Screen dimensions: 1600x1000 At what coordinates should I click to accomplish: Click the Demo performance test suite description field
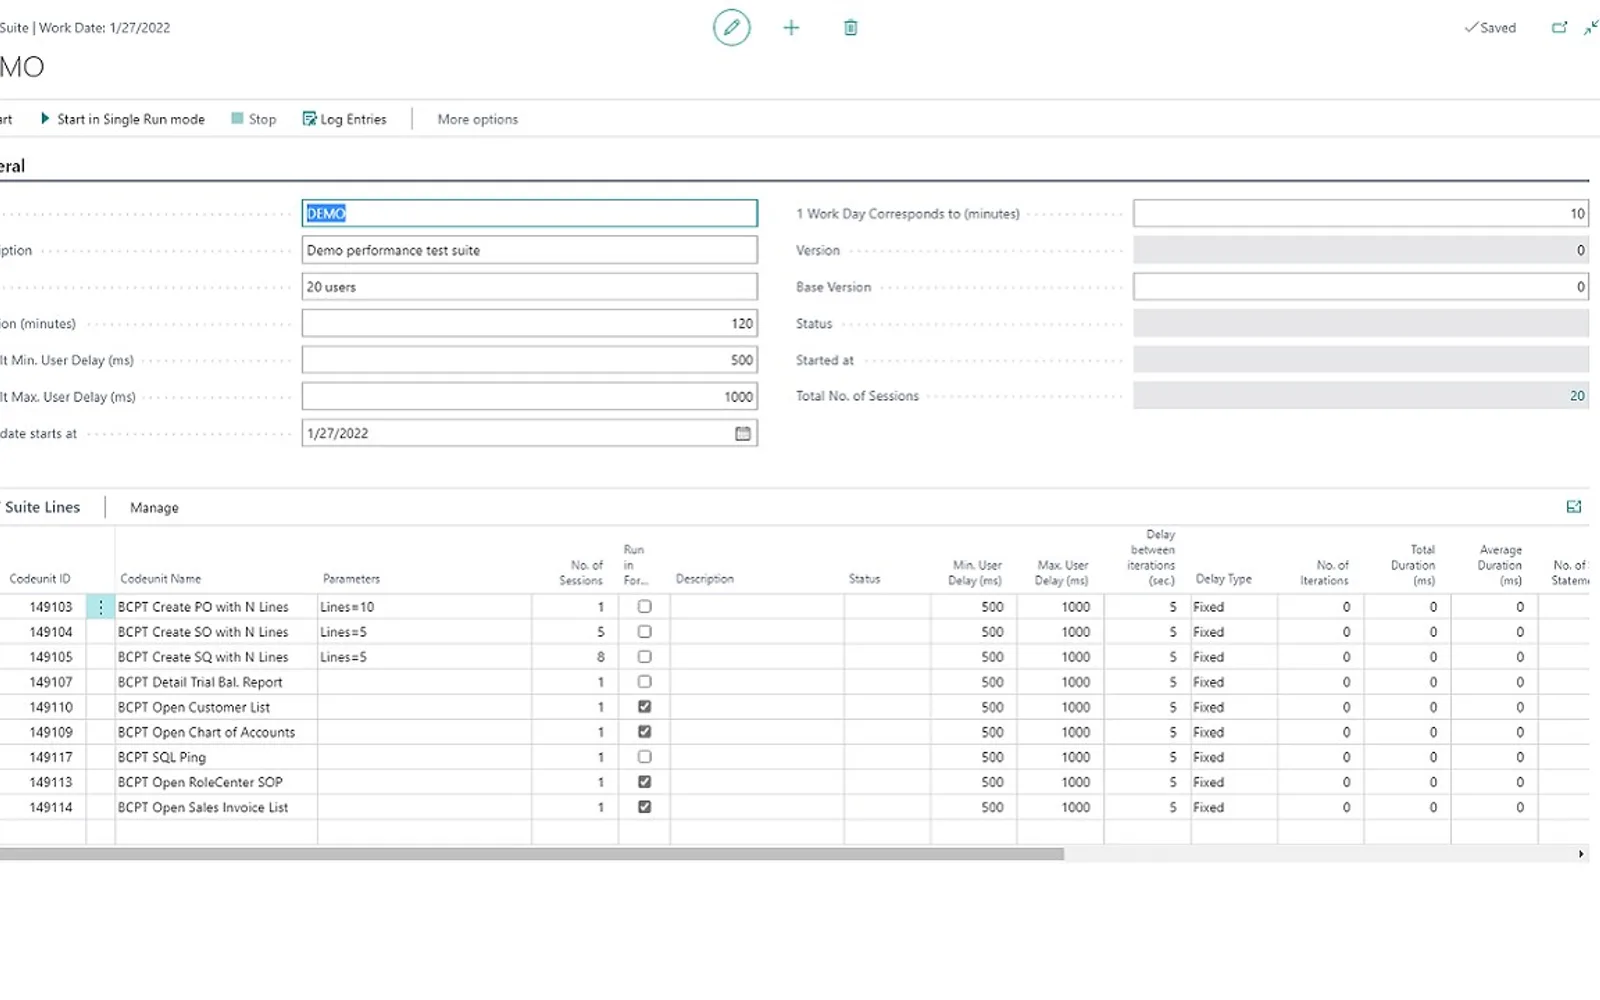[x=530, y=250]
